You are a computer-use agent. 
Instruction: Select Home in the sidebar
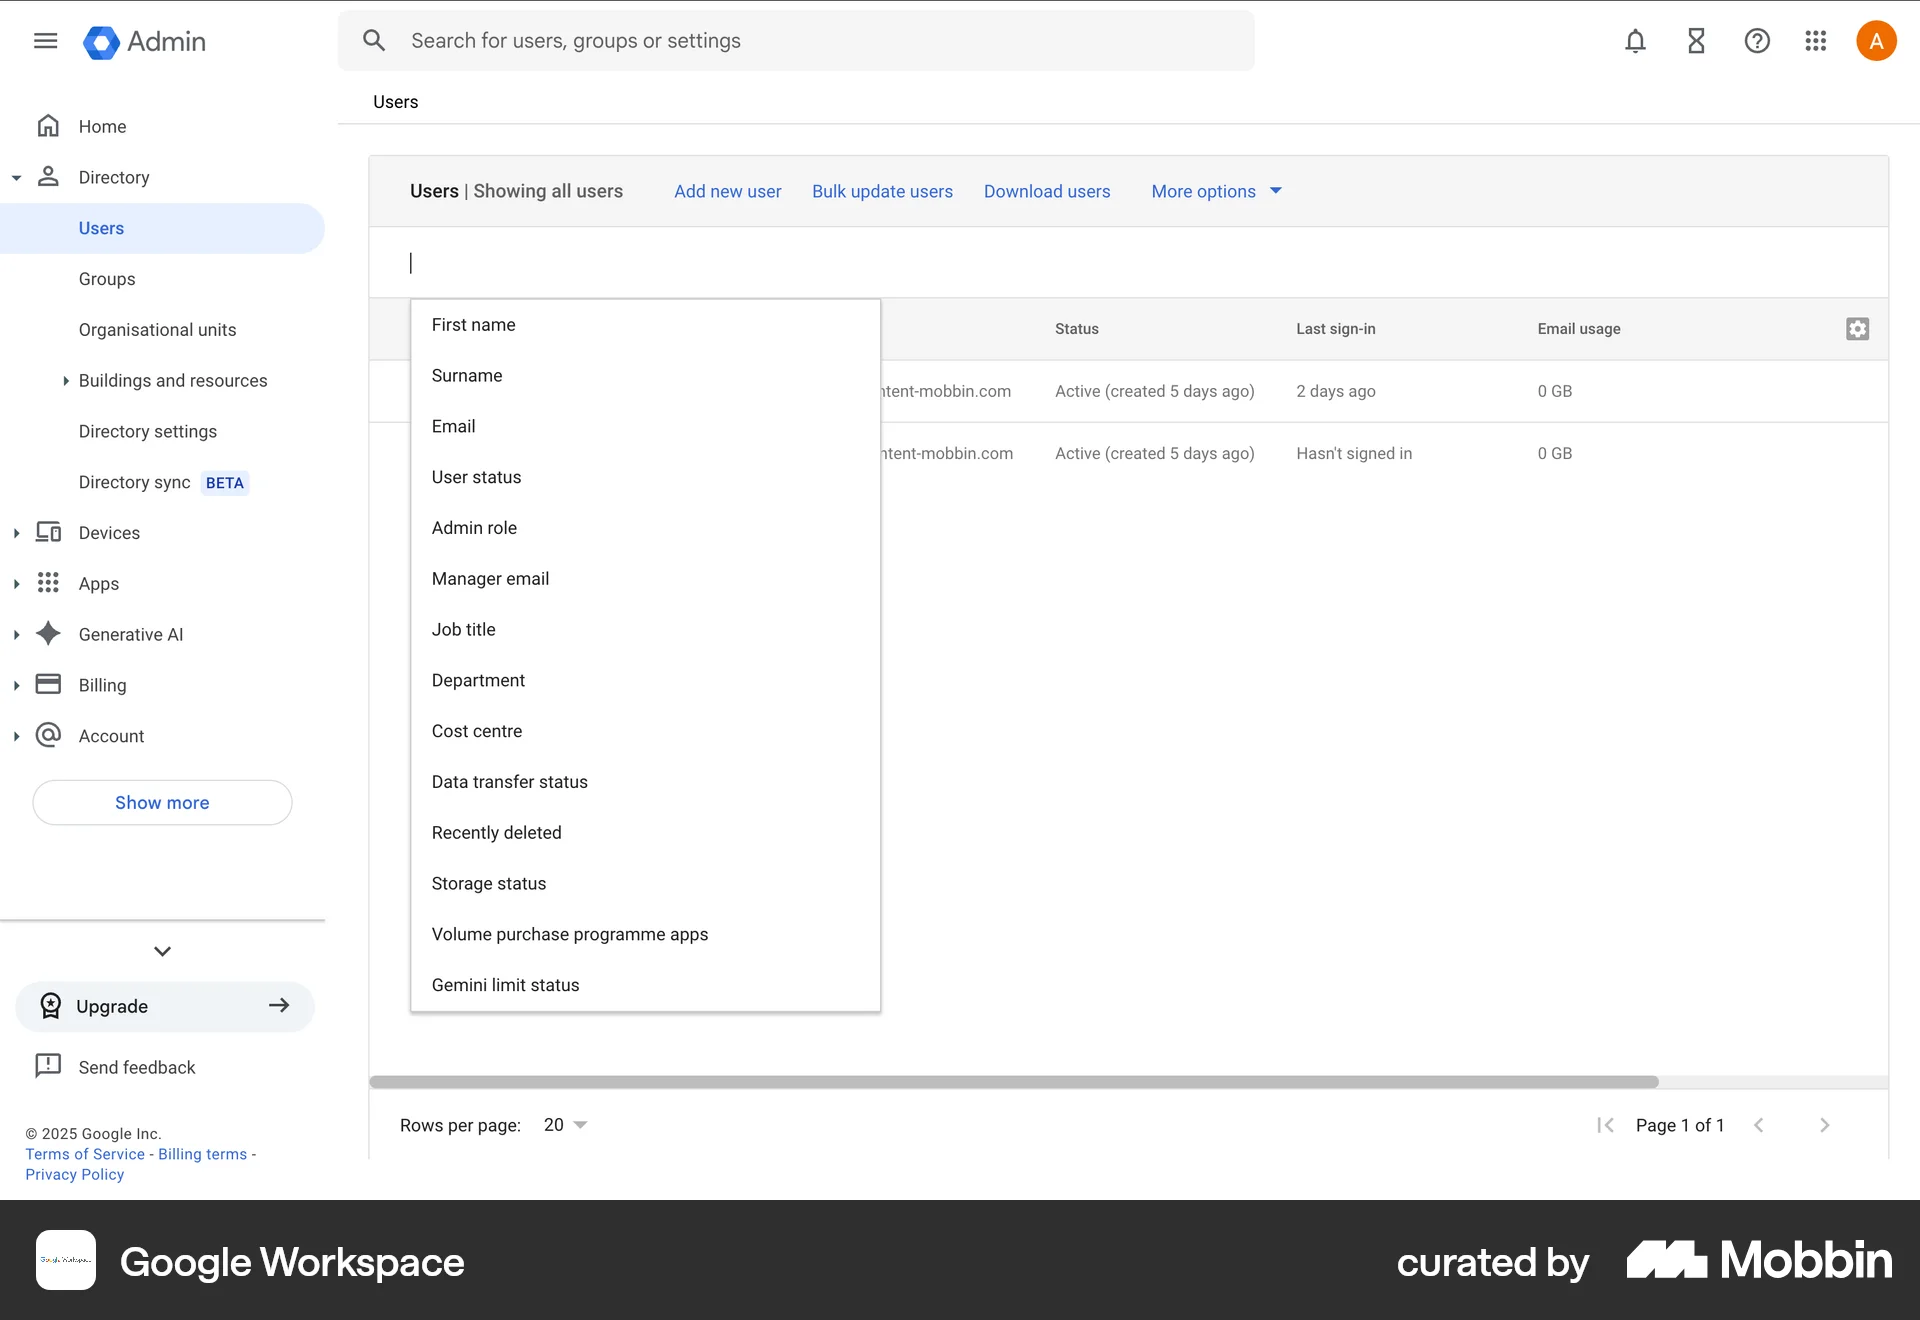(102, 126)
